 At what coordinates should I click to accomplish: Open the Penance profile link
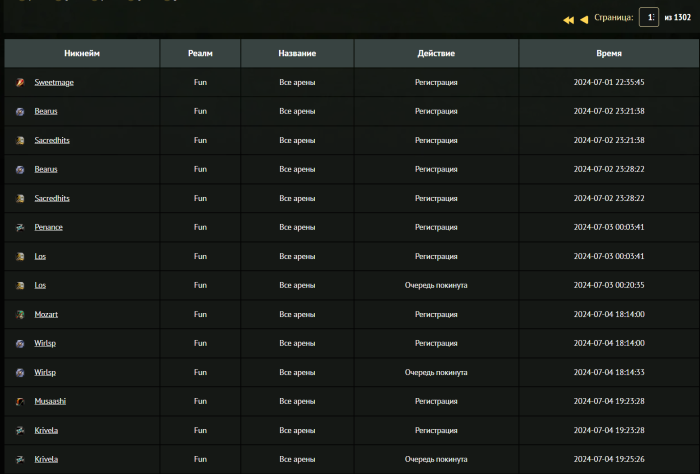[x=49, y=227]
